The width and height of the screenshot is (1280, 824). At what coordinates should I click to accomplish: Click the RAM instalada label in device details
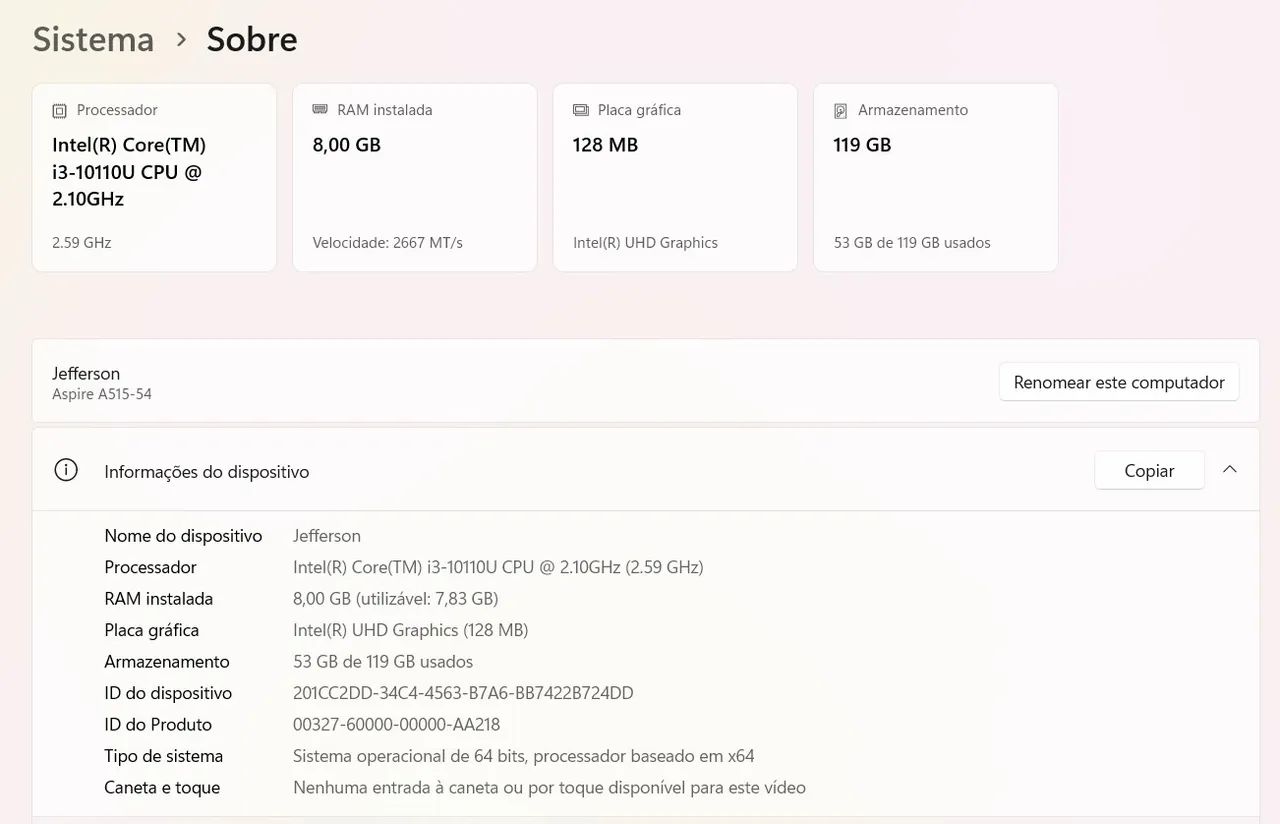(158, 599)
